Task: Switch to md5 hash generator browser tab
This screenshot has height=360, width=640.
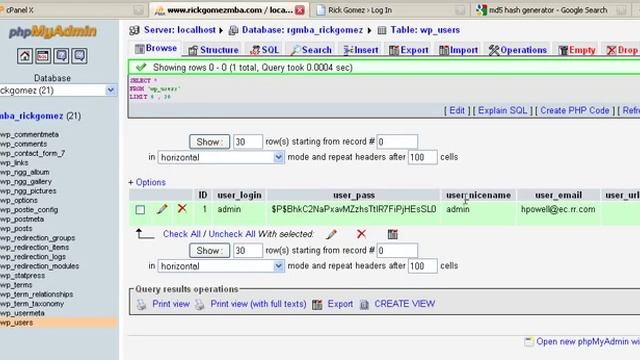Action: (x=552, y=10)
